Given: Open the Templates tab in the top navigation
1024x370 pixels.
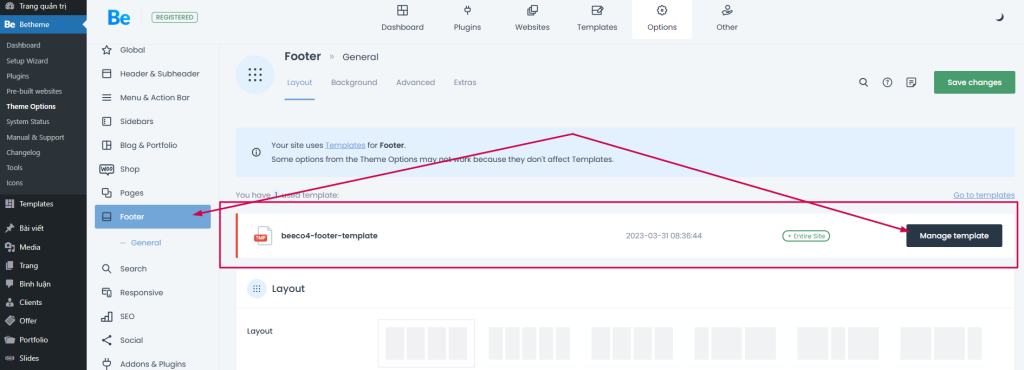Looking at the screenshot, I should click(x=597, y=19).
